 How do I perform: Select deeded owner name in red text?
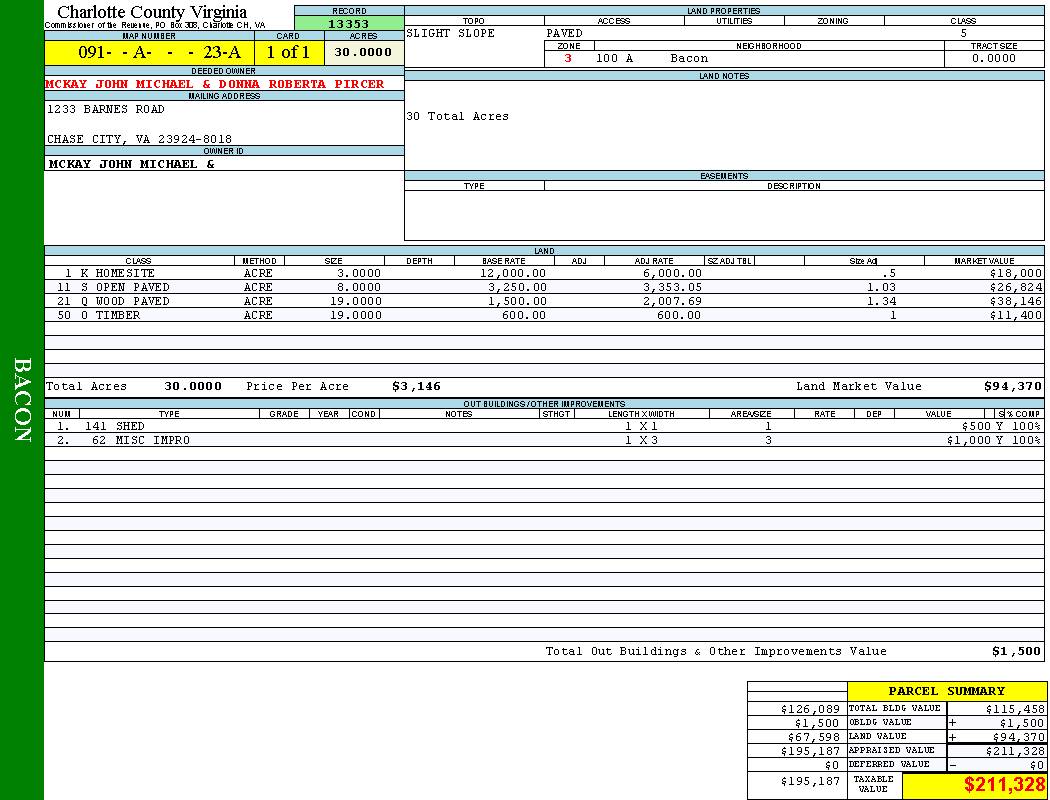214,84
